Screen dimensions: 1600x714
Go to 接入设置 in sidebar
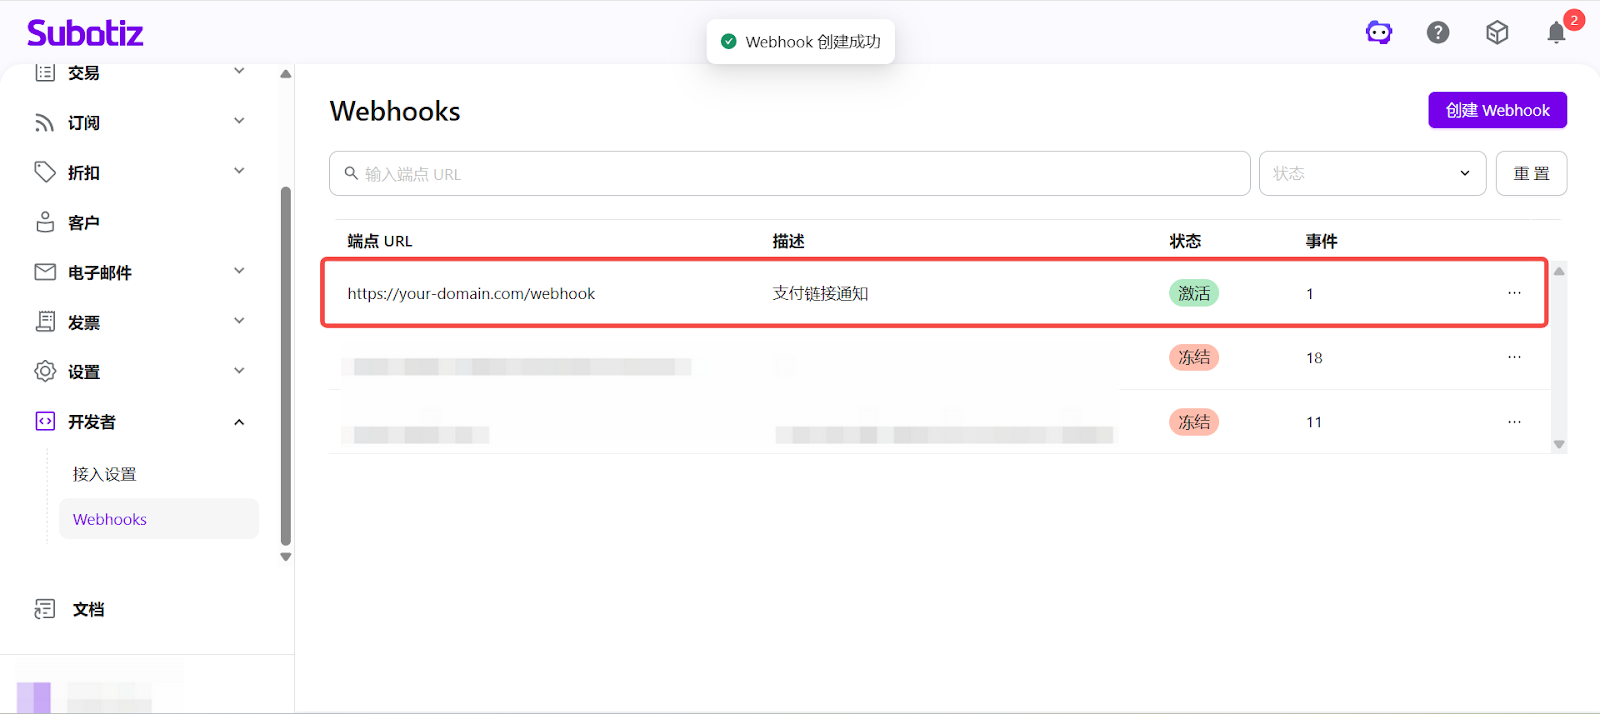pos(105,474)
